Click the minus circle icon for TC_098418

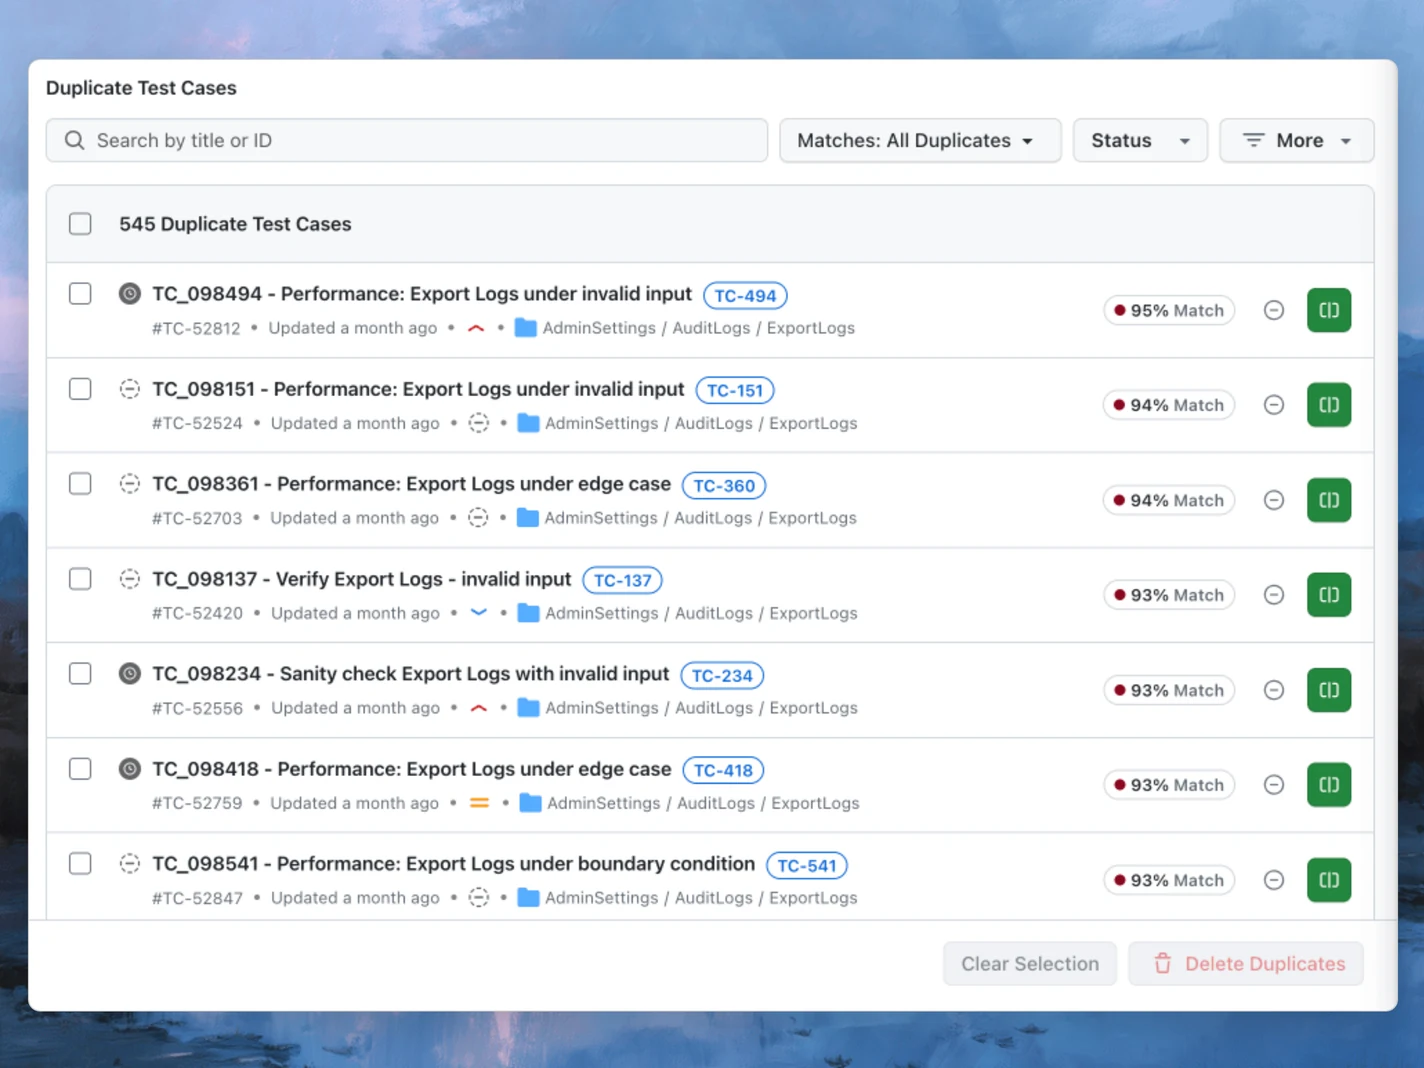click(1274, 785)
